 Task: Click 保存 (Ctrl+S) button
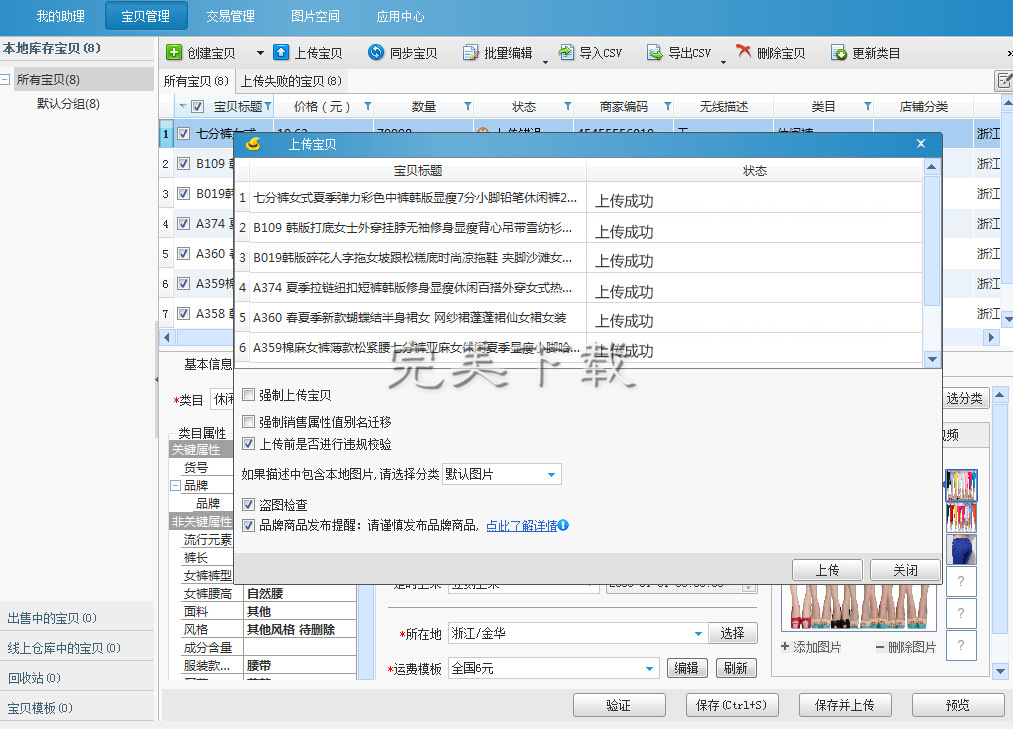point(732,705)
